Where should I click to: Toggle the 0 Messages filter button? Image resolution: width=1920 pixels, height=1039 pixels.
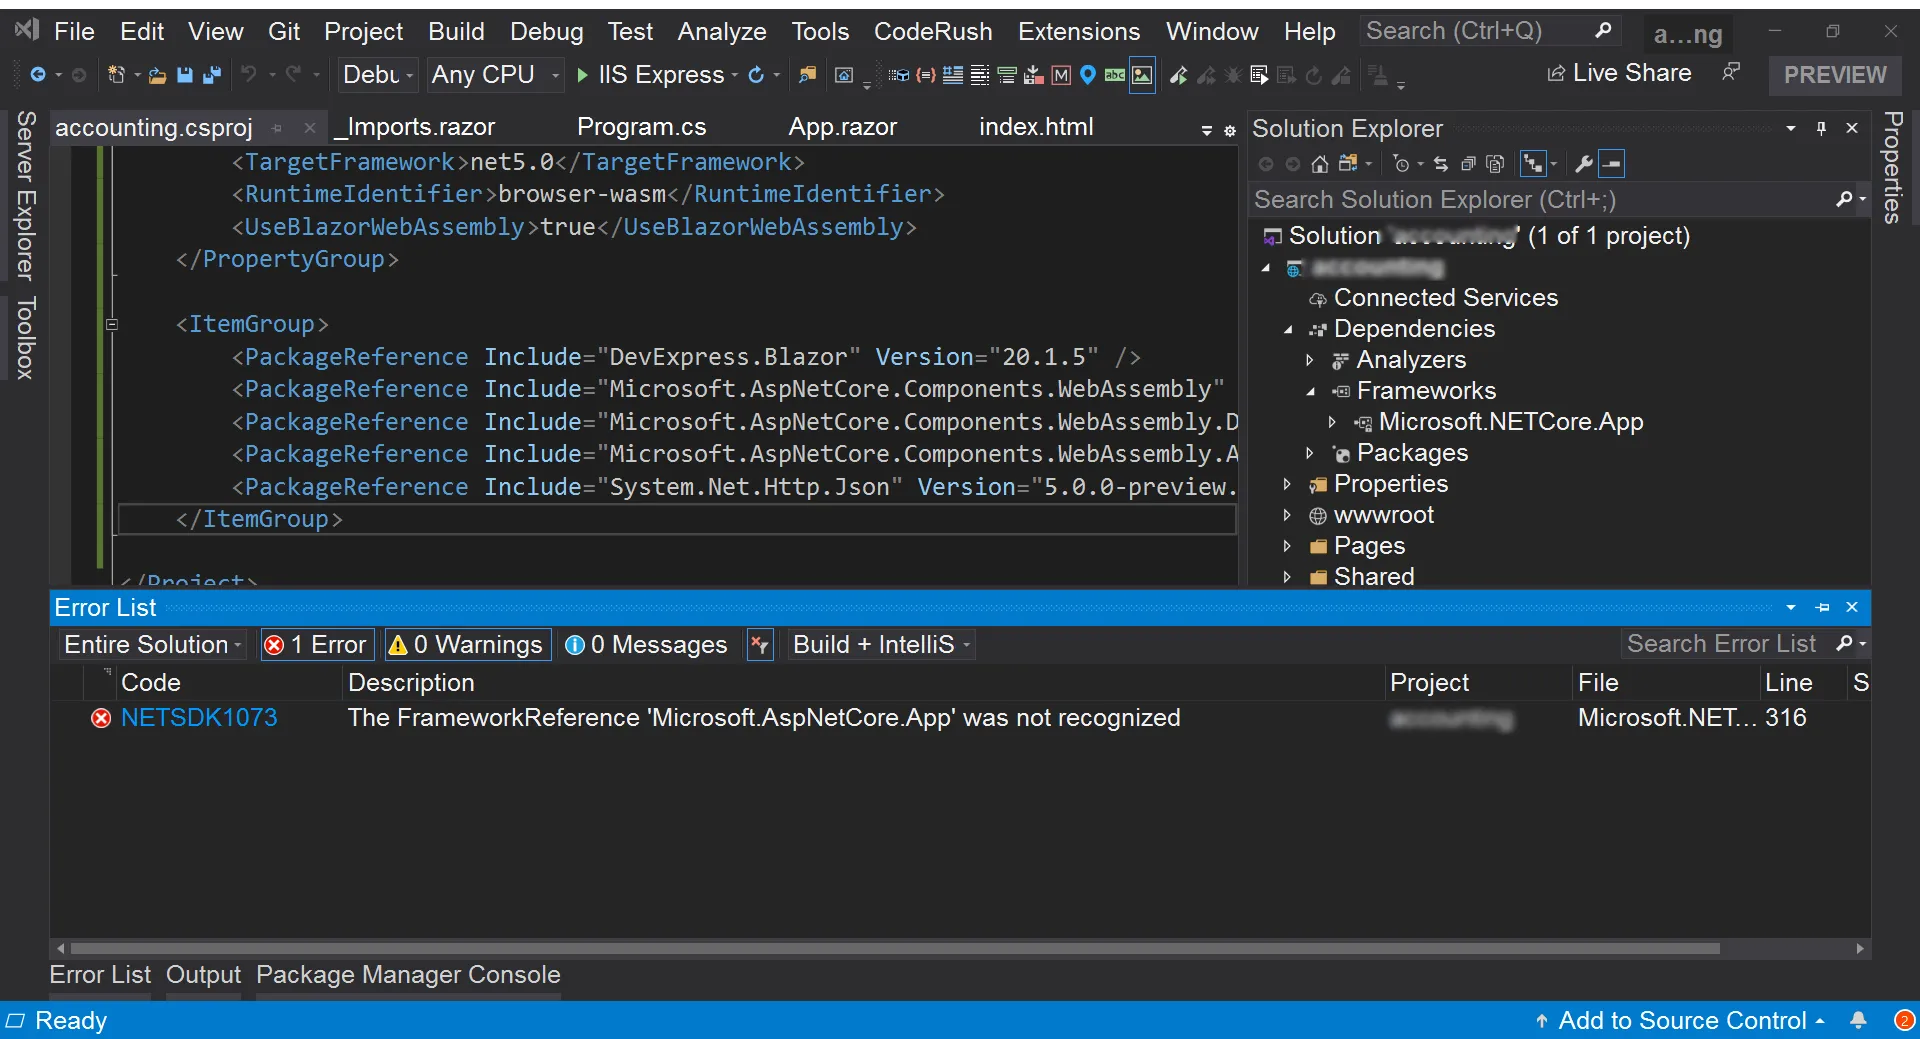(646, 645)
